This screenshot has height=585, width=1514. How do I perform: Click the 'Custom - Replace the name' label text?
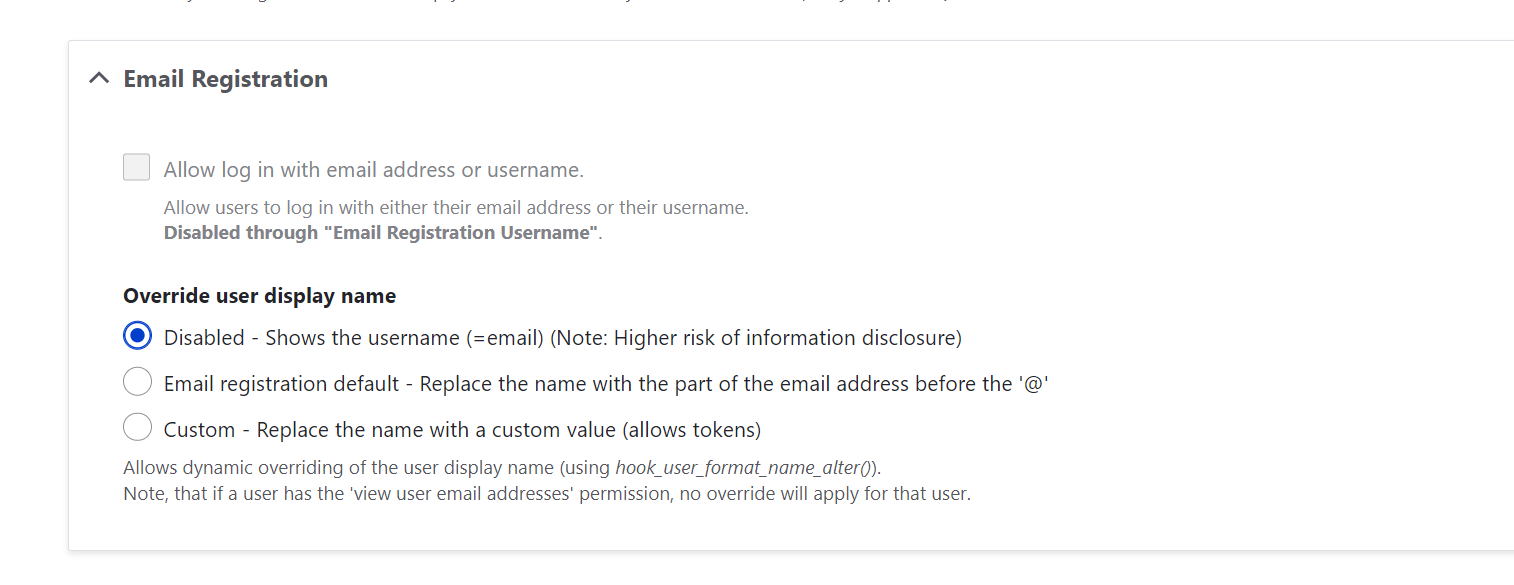pos(390,430)
